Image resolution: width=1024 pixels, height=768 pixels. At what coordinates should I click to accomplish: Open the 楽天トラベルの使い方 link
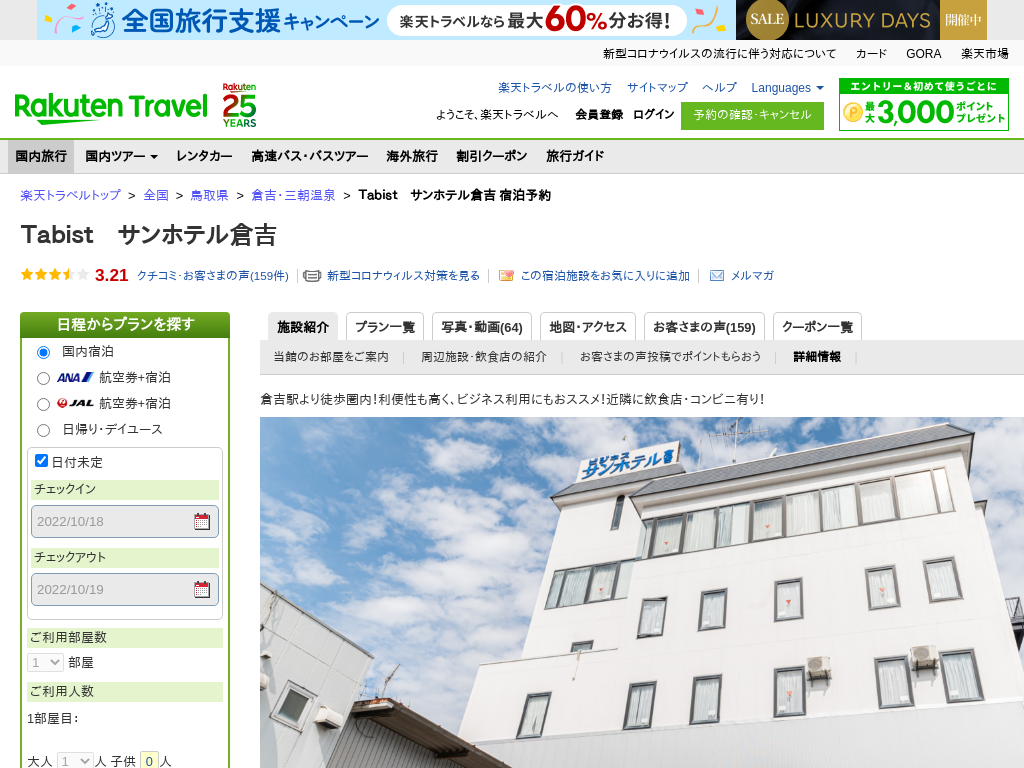tap(555, 88)
